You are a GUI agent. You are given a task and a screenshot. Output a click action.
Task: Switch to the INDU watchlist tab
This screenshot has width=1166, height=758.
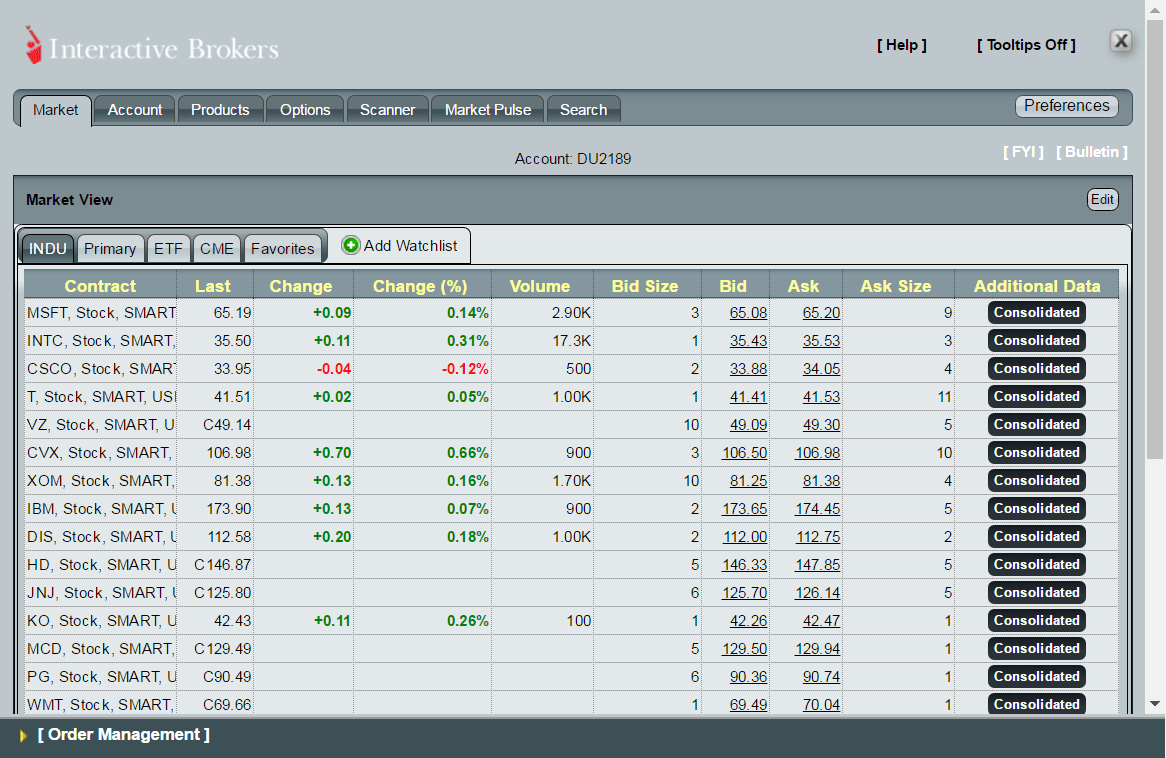[47, 248]
